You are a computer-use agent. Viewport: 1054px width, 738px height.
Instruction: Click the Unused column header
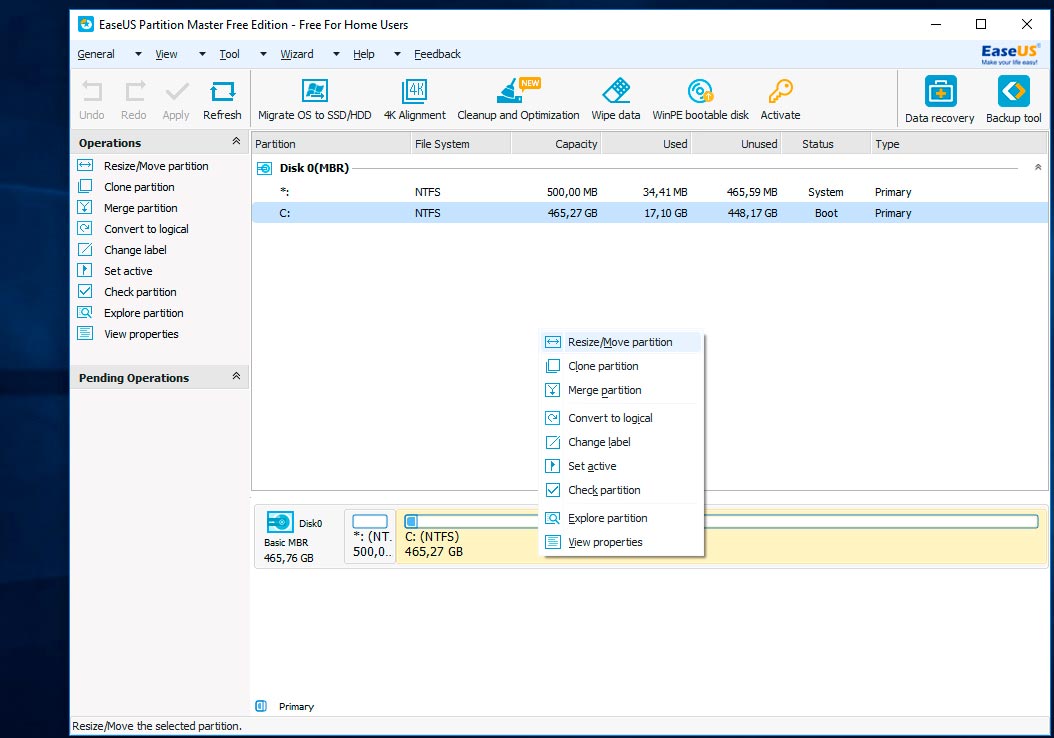point(736,144)
